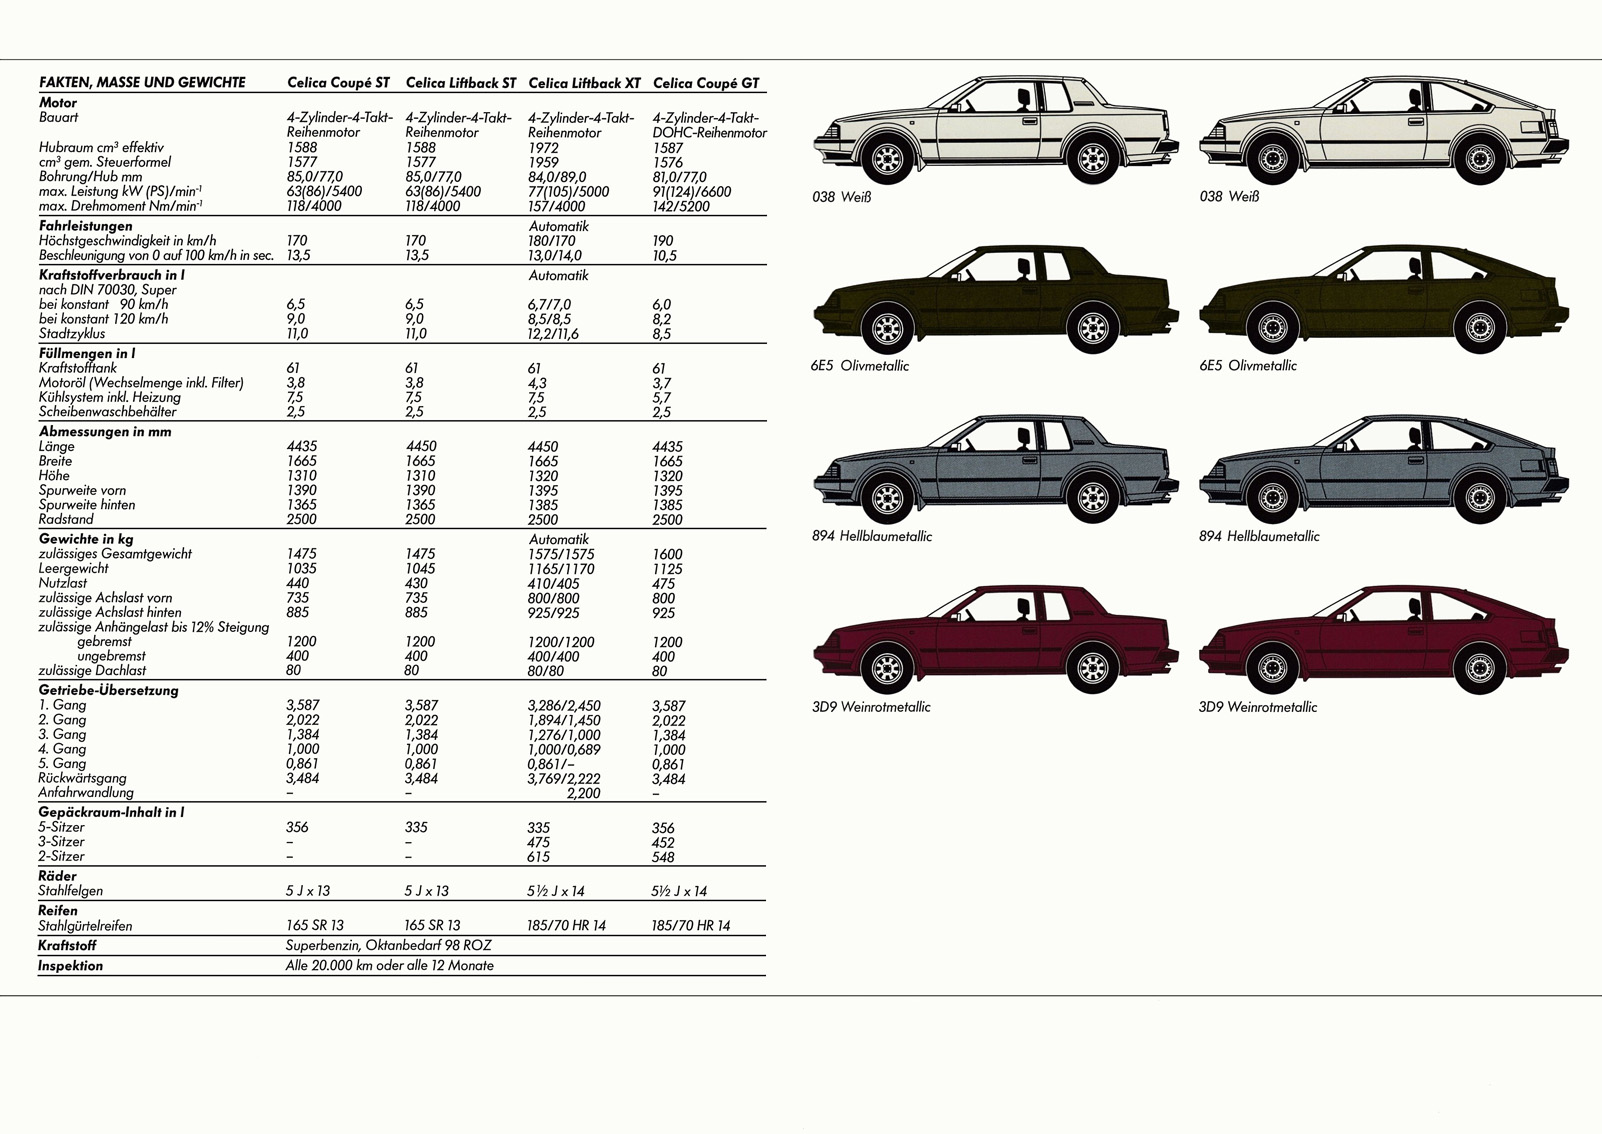The height and width of the screenshot is (1134, 1602).
Task: Click the light blue metallic liftback illustration
Action: (1384, 469)
